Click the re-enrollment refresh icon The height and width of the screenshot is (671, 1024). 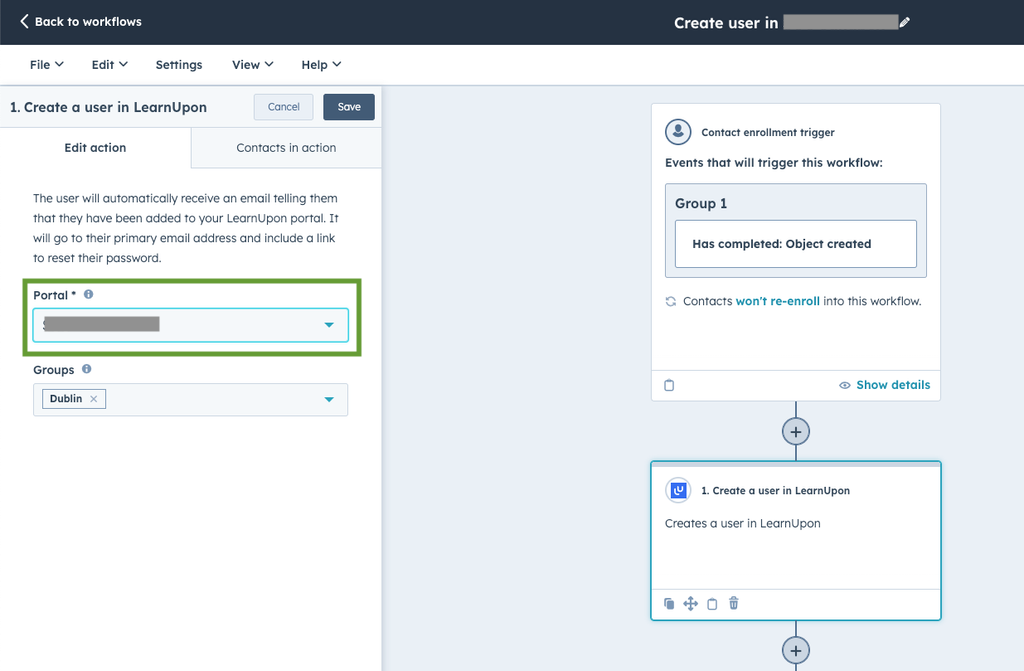[671, 301]
